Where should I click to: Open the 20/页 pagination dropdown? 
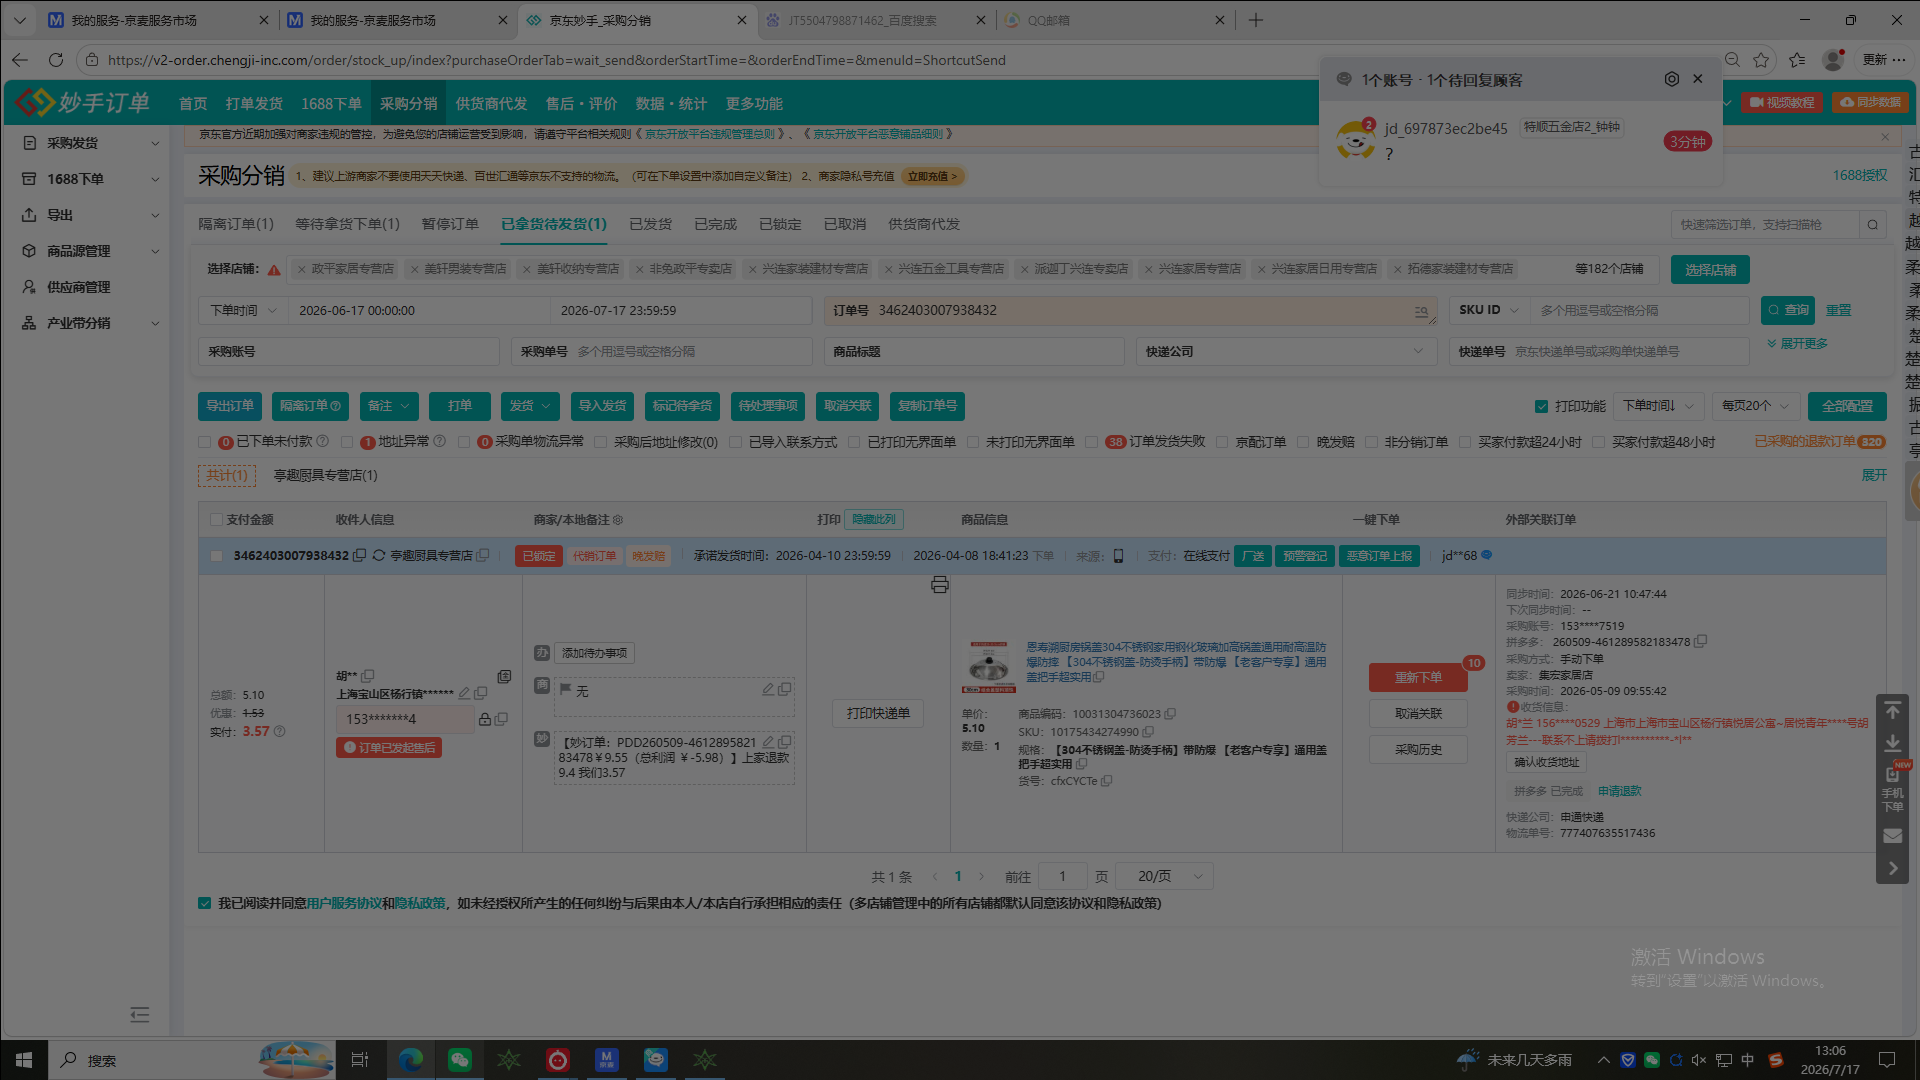click(x=1164, y=877)
